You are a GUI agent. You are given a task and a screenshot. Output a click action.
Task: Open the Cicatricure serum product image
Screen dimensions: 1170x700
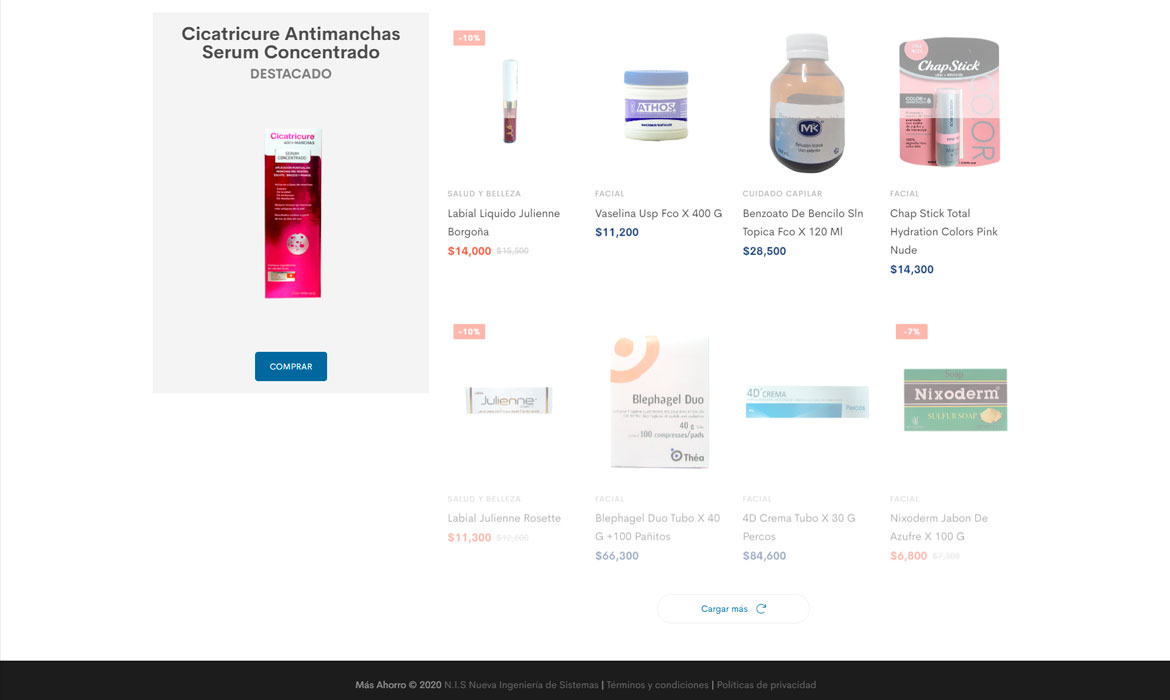pos(293,213)
